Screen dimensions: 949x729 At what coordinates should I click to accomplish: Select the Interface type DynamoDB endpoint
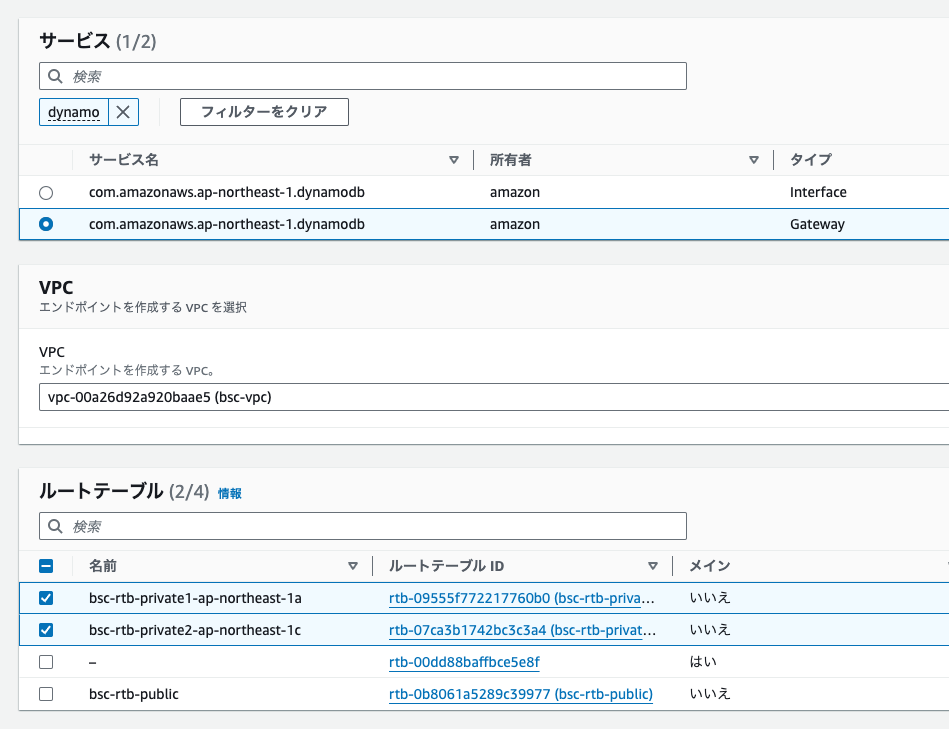45,192
